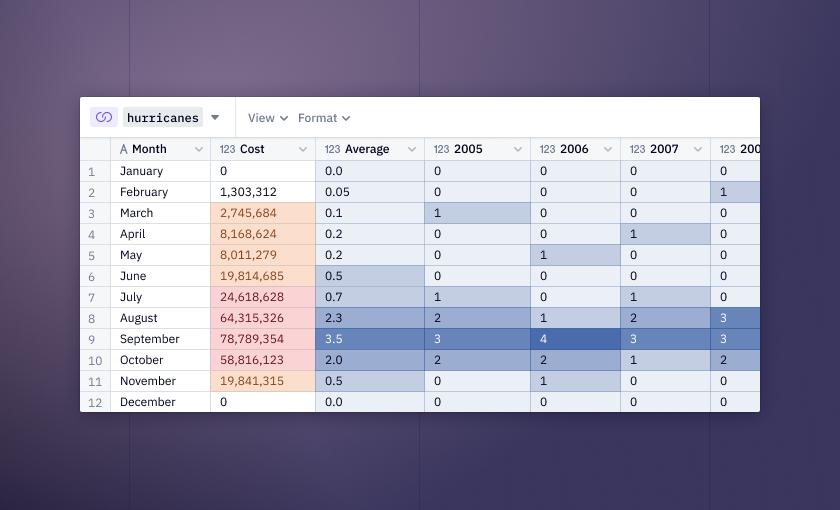
Task: Click the 123 type icon for Average column
Action: [x=333, y=149]
